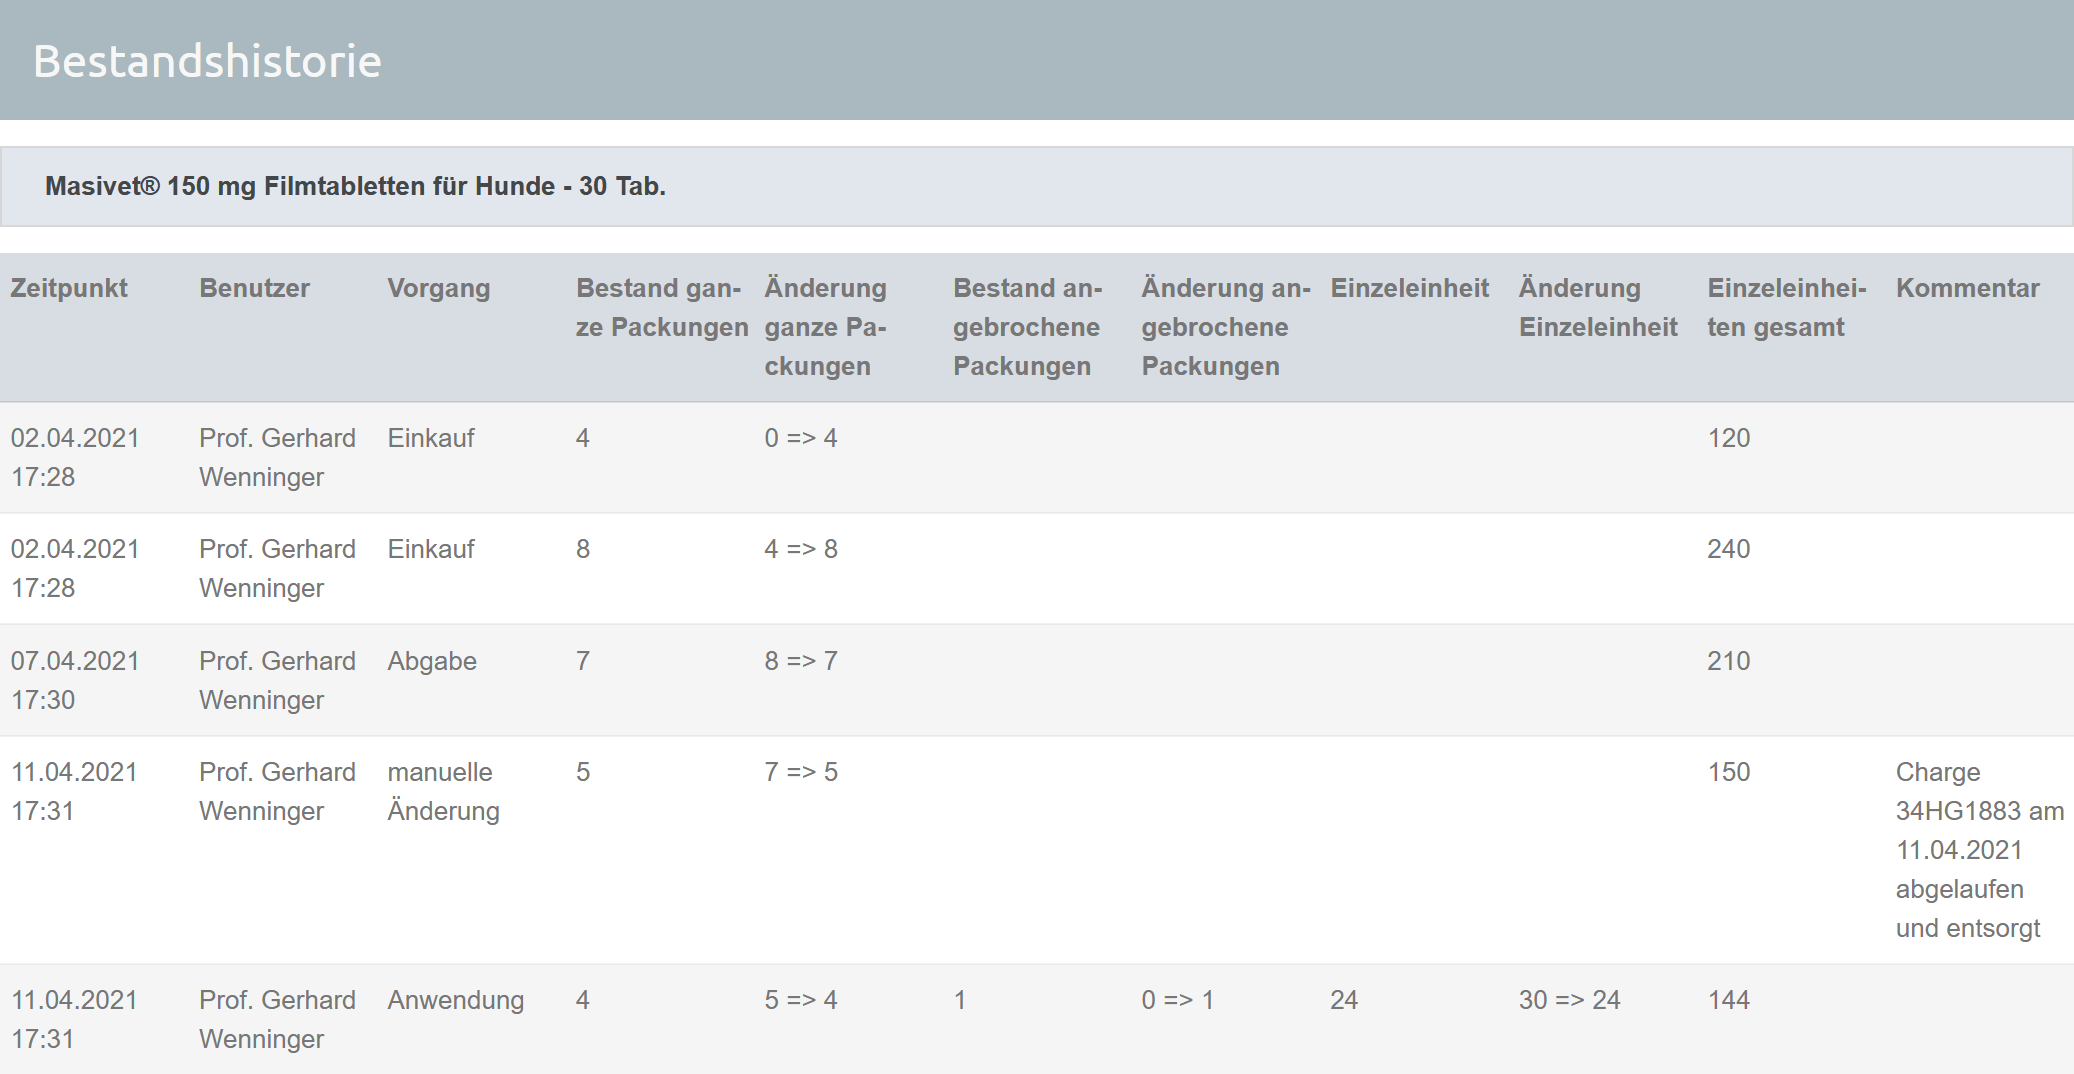Click Prof. Gerhard Wenninger in the Abgabe row

277,680
